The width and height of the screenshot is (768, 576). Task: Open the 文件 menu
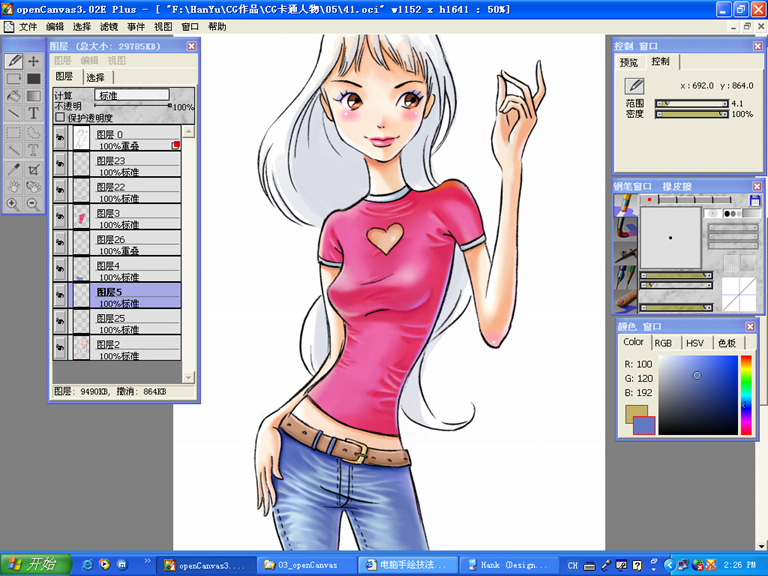point(28,26)
